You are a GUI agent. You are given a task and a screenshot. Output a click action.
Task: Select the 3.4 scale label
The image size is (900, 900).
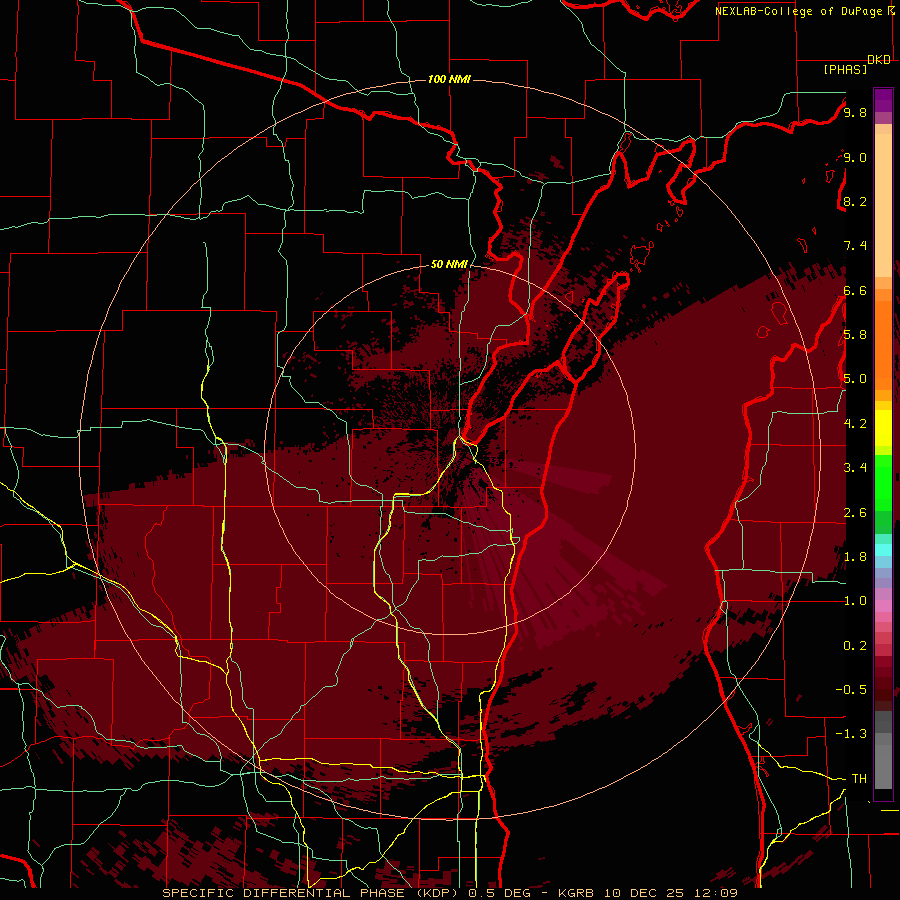pos(855,468)
